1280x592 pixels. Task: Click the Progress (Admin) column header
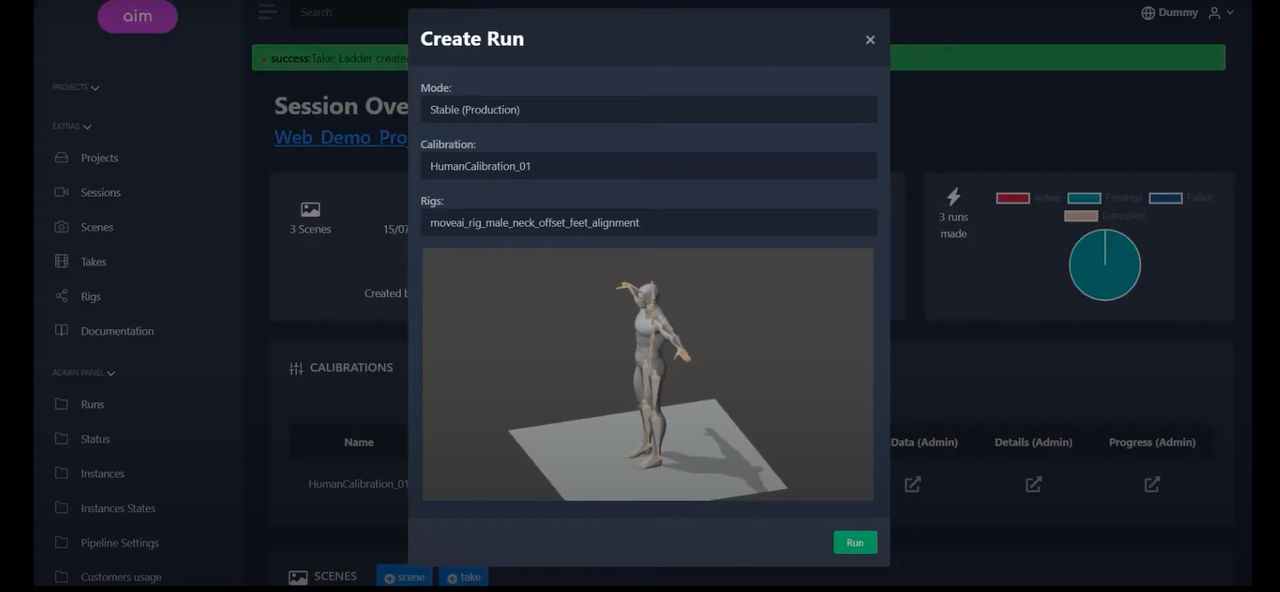[1152, 442]
